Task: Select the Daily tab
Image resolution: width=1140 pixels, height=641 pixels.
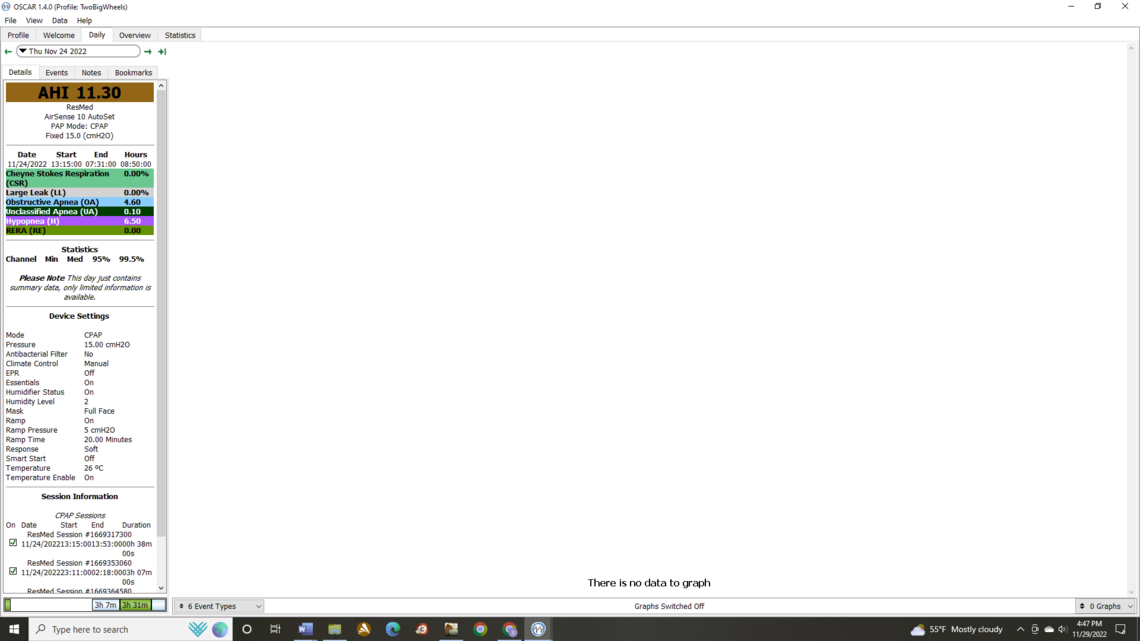Action: 97,35
